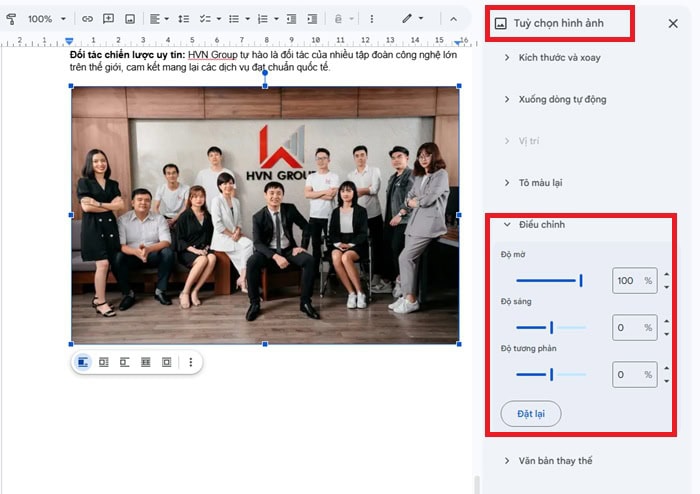This screenshot has height=494, width=700.
Task: Open text align dropdown arrow
Action: coord(167,19)
